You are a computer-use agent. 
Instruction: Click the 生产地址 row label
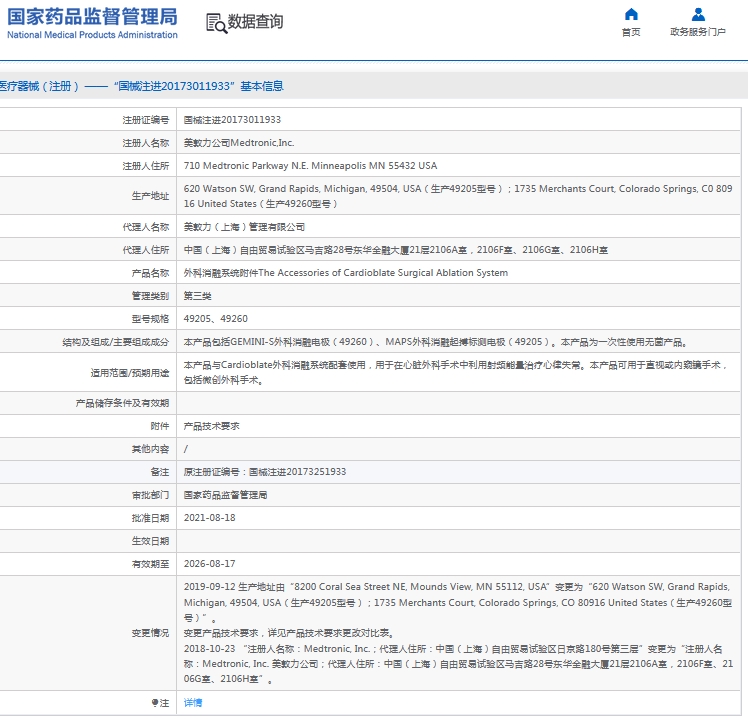150,196
